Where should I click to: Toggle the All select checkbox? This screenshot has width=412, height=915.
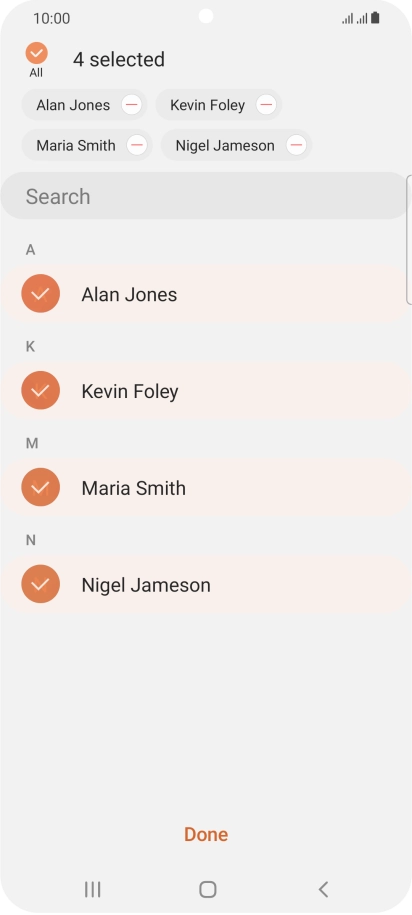click(x=36, y=53)
